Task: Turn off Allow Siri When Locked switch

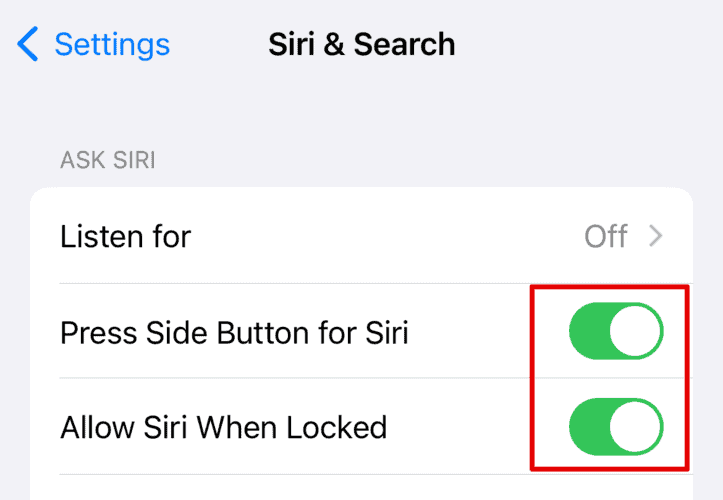Action: click(616, 428)
